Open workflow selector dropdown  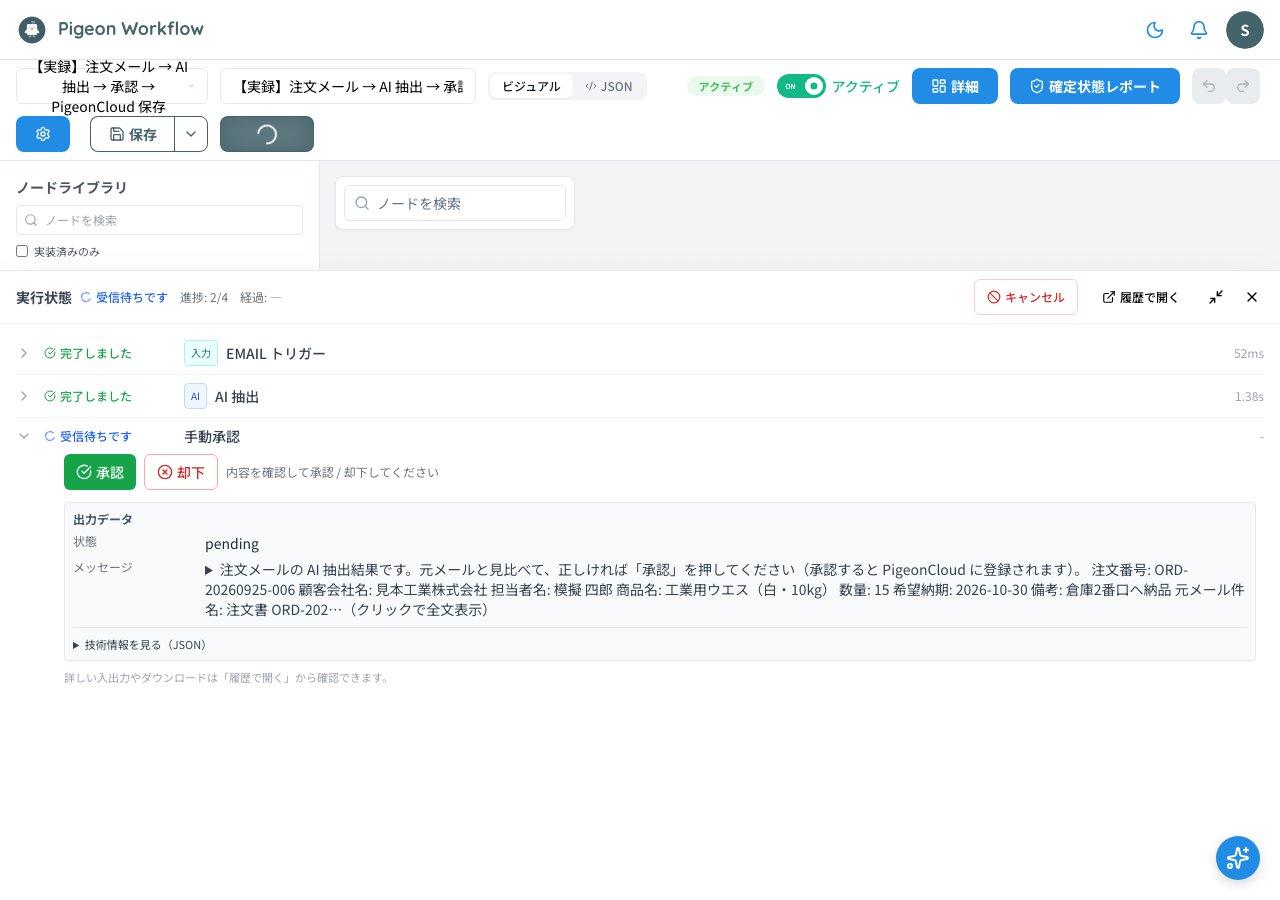(x=112, y=86)
